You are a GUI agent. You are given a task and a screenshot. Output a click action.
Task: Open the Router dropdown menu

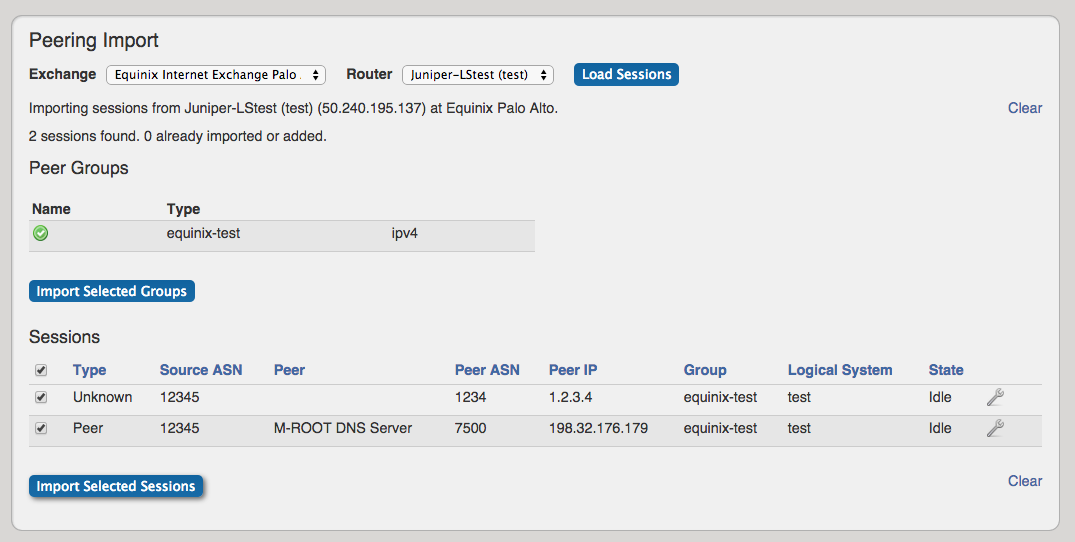[477, 75]
